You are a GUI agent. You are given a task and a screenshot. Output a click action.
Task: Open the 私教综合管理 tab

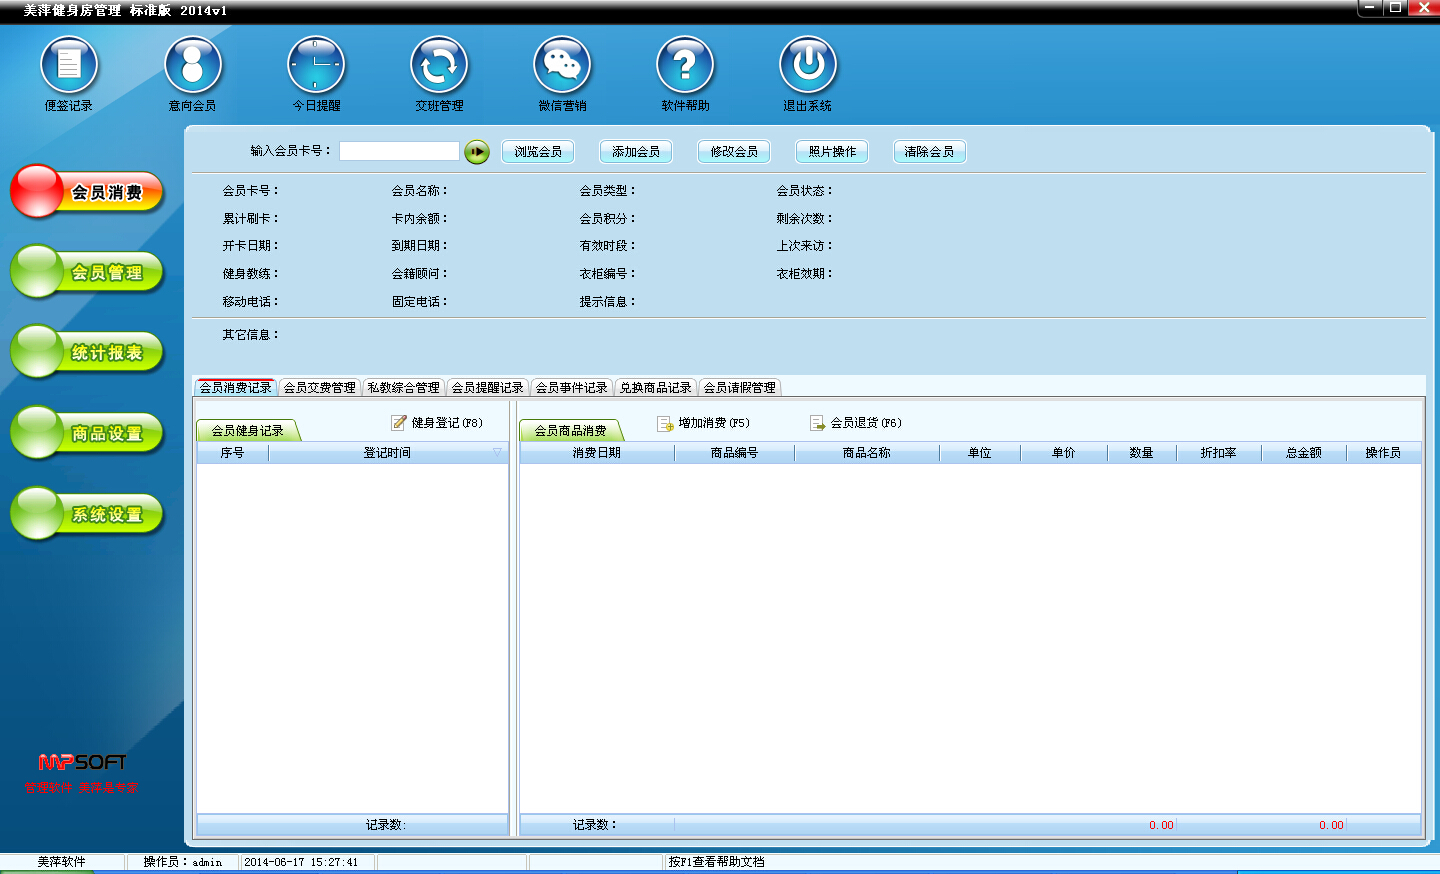[x=403, y=388]
